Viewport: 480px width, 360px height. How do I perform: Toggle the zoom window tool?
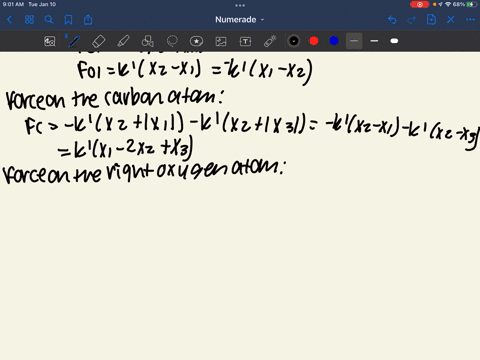(x=50, y=41)
